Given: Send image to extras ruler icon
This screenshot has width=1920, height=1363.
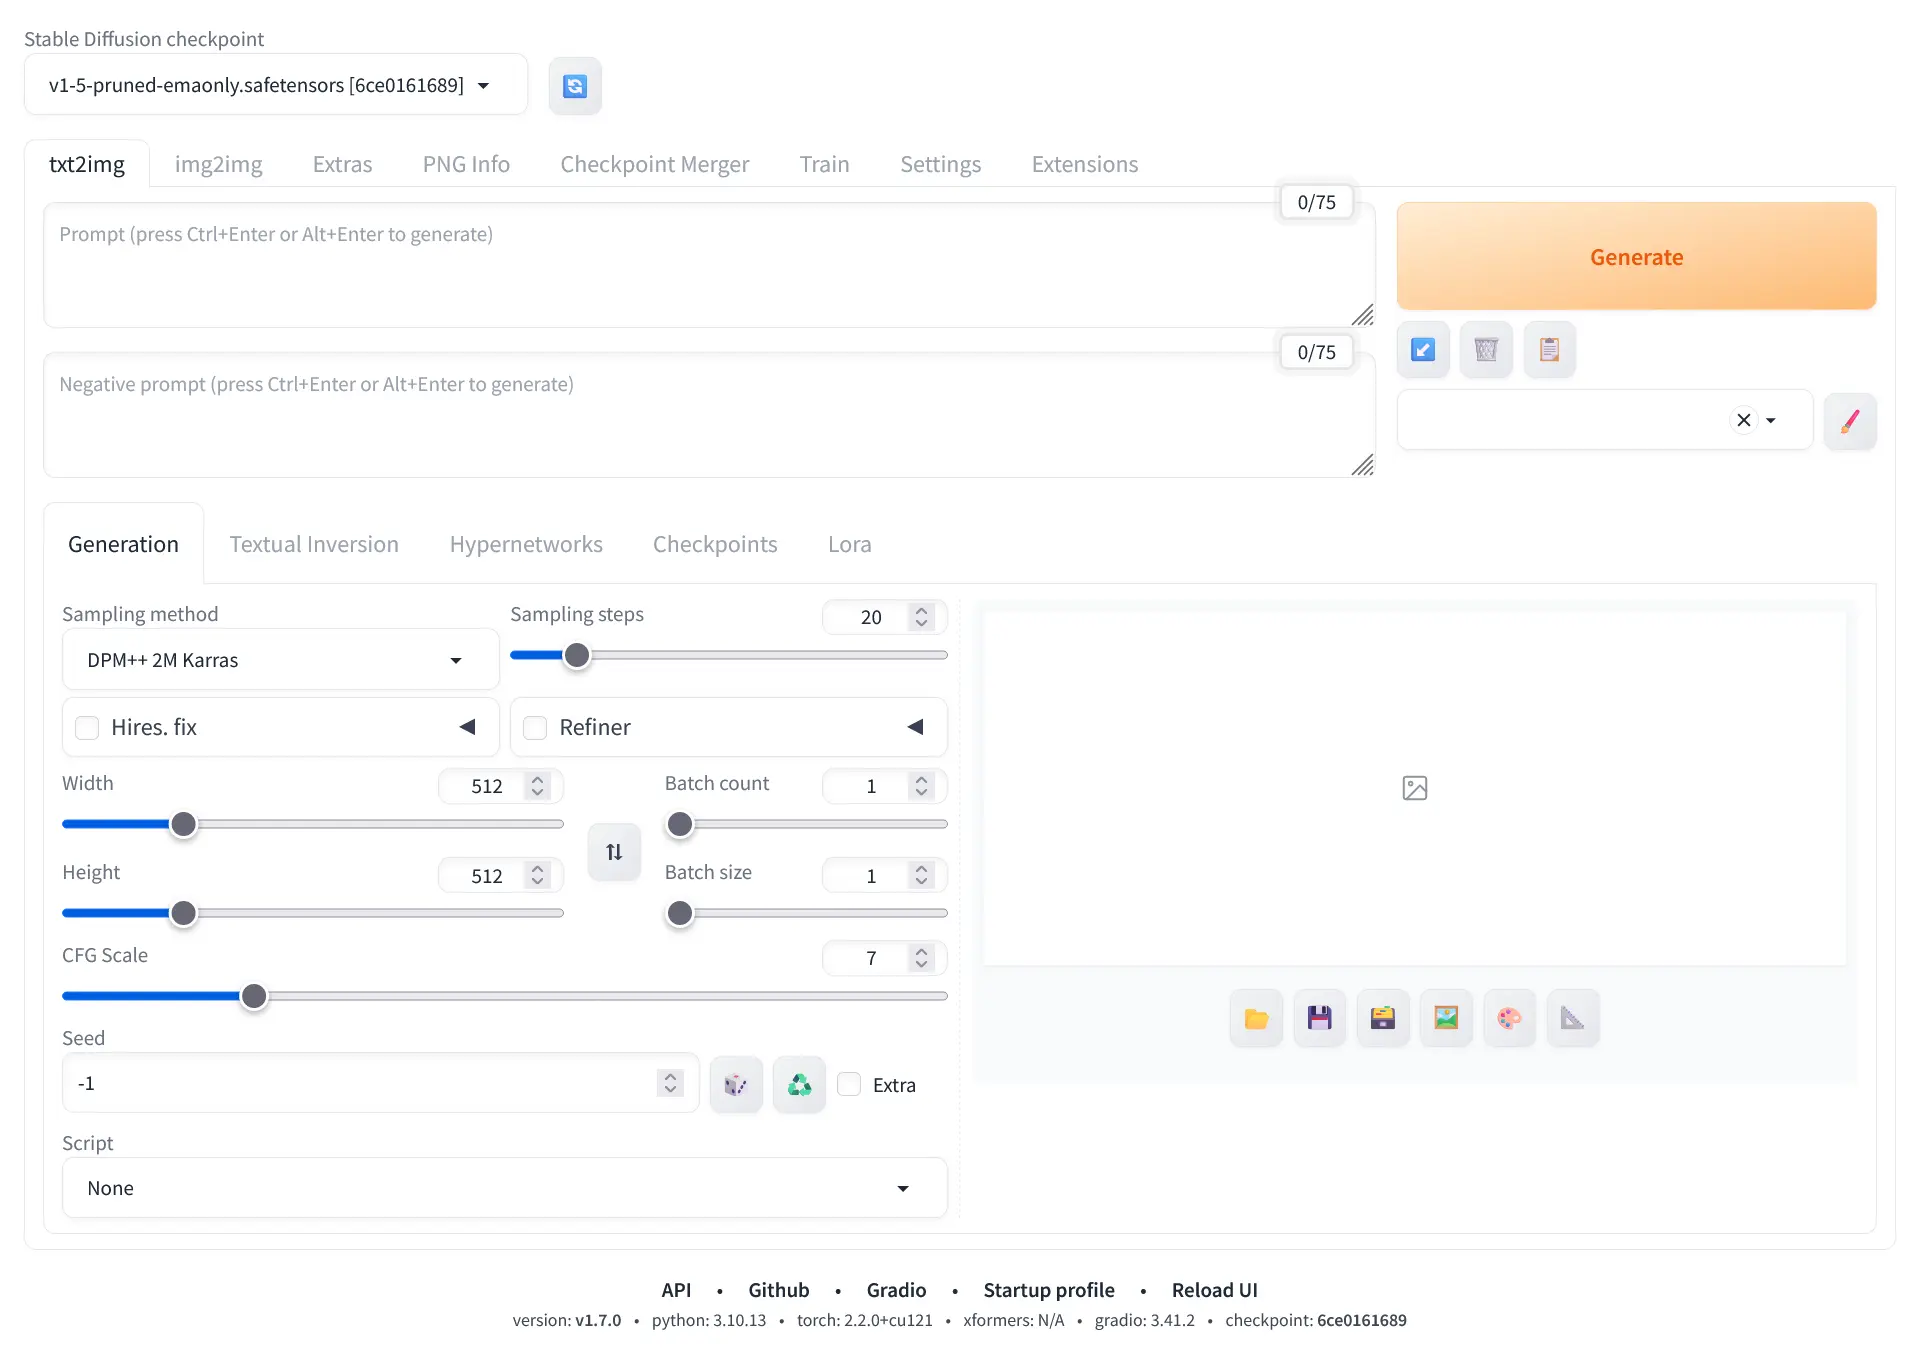Looking at the screenshot, I should pos(1573,1018).
